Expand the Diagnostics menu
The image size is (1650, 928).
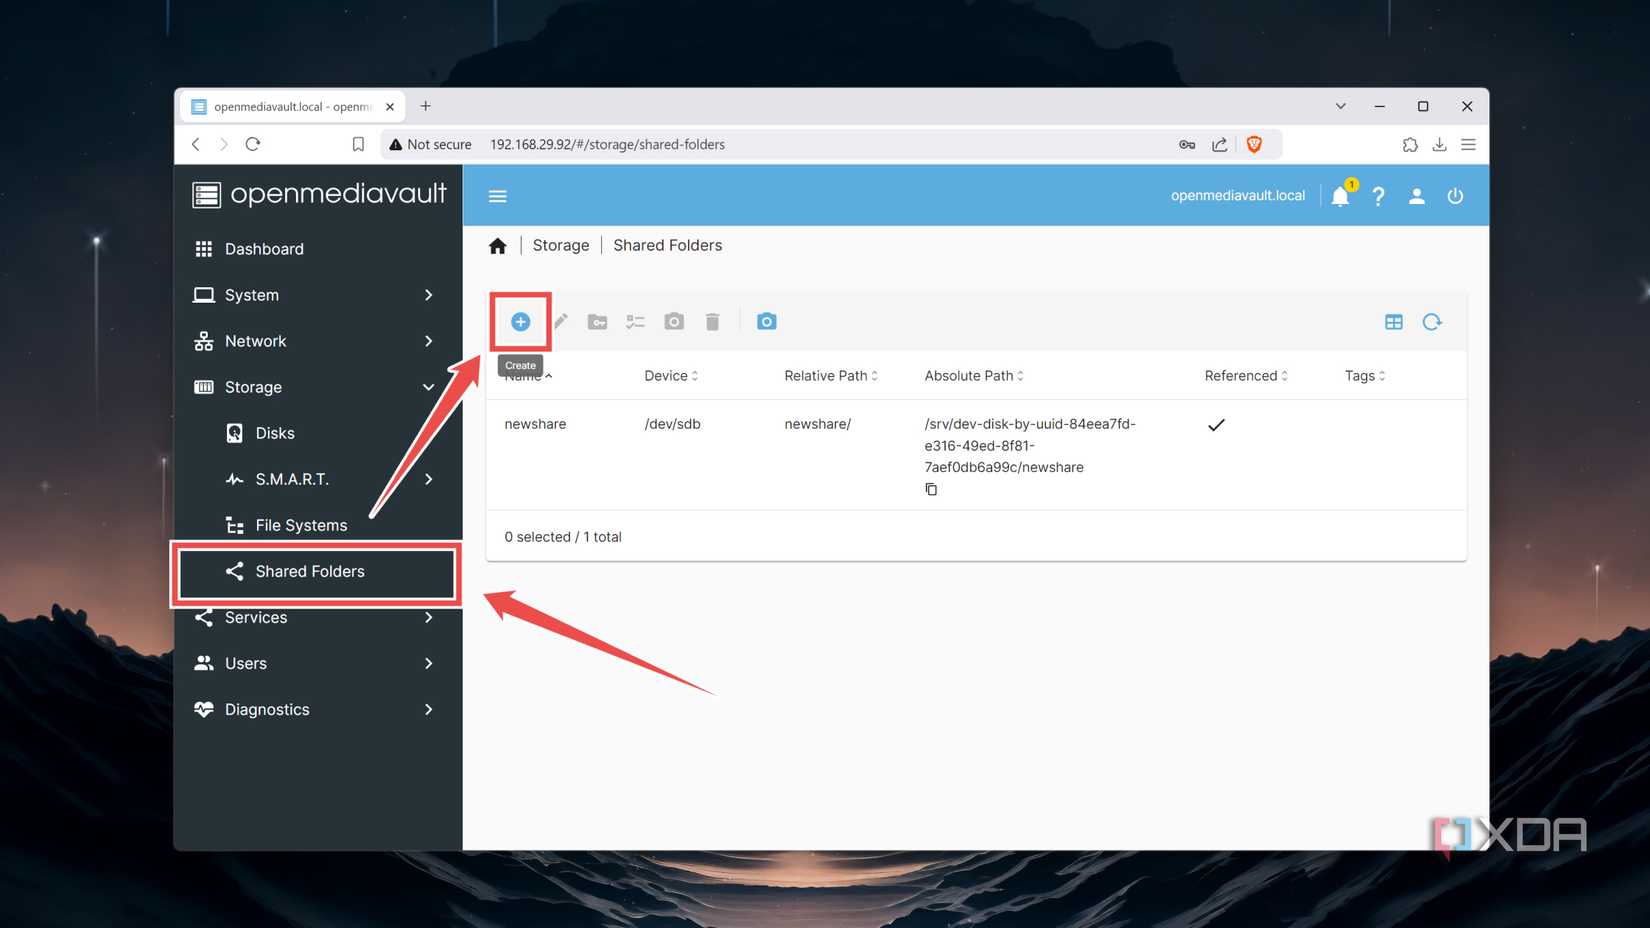[318, 709]
